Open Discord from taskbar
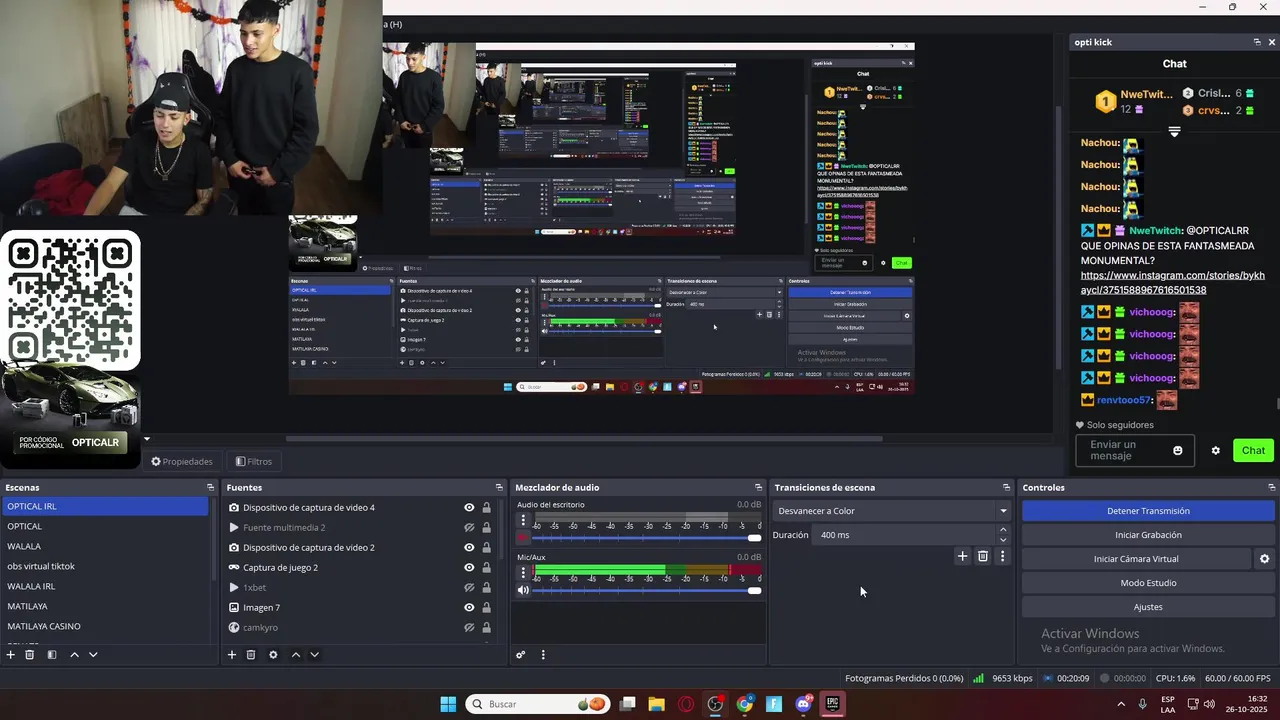 pyautogui.click(x=803, y=704)
